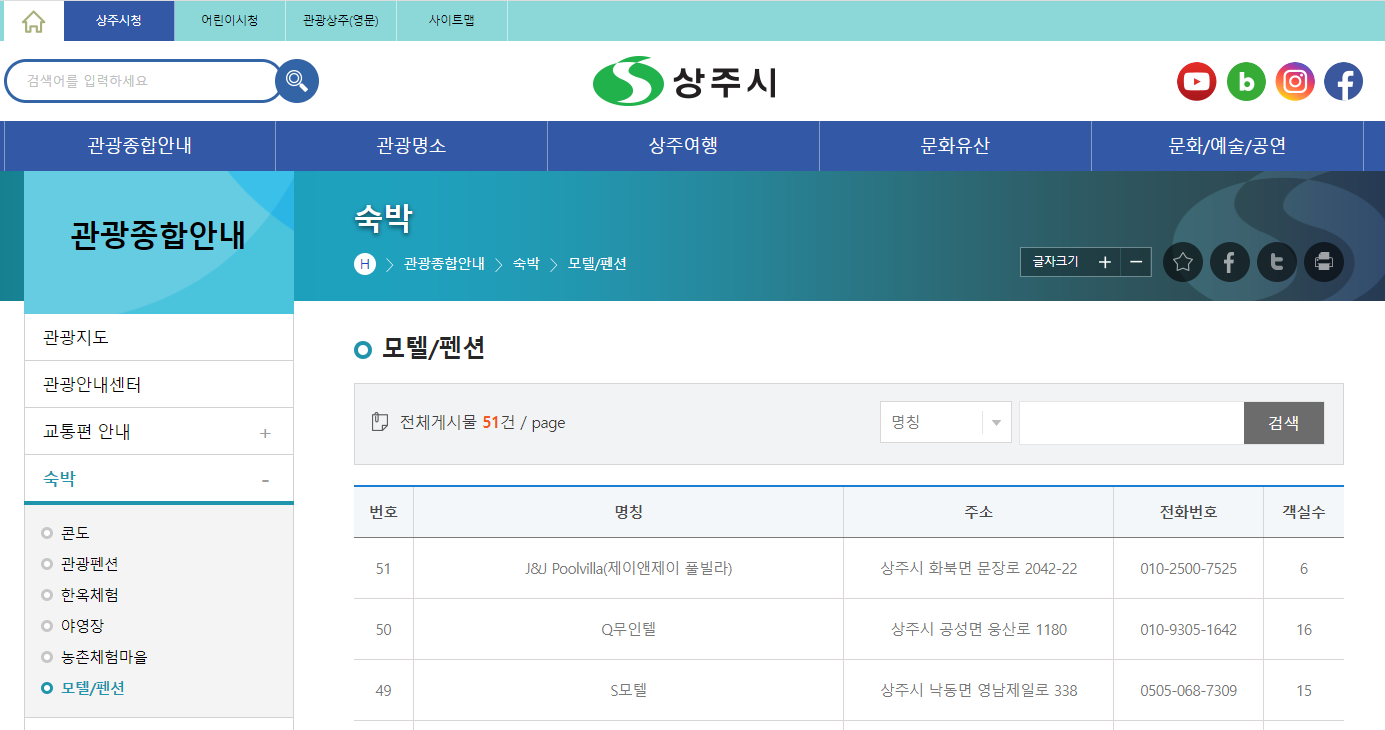
Task: Open the J&J Poolvilla listing
Action: pyautogui.click(x=628, y=569)
